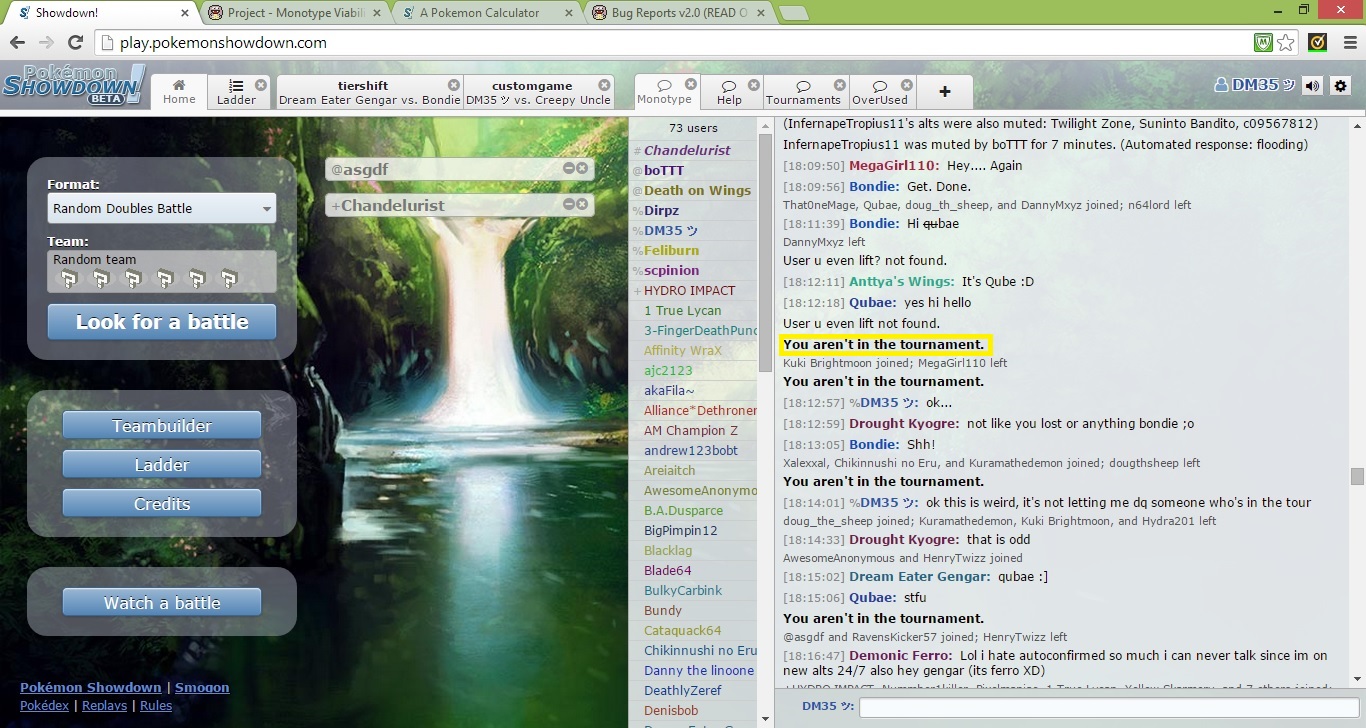Close the +Chandelurist private message
The width and height of the screenshot is (1366, 728).
582,204
